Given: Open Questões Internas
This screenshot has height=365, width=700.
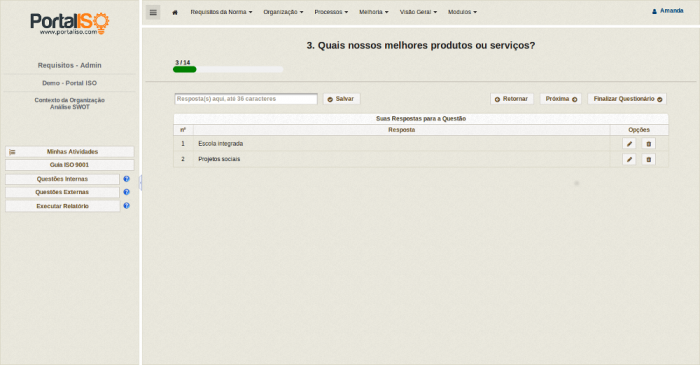Looking at the screenshot, I should (62, 179).
